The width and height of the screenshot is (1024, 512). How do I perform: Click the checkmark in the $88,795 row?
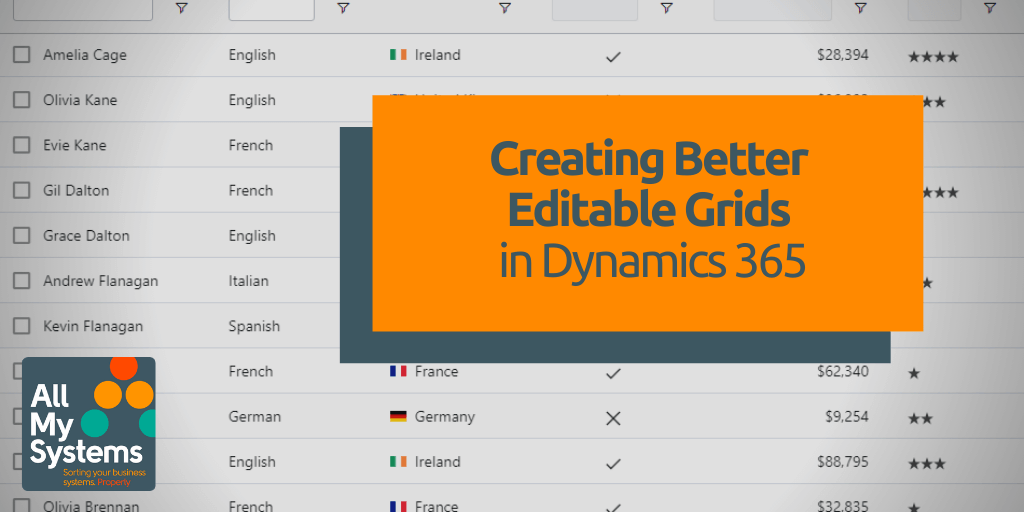(613, 464)
